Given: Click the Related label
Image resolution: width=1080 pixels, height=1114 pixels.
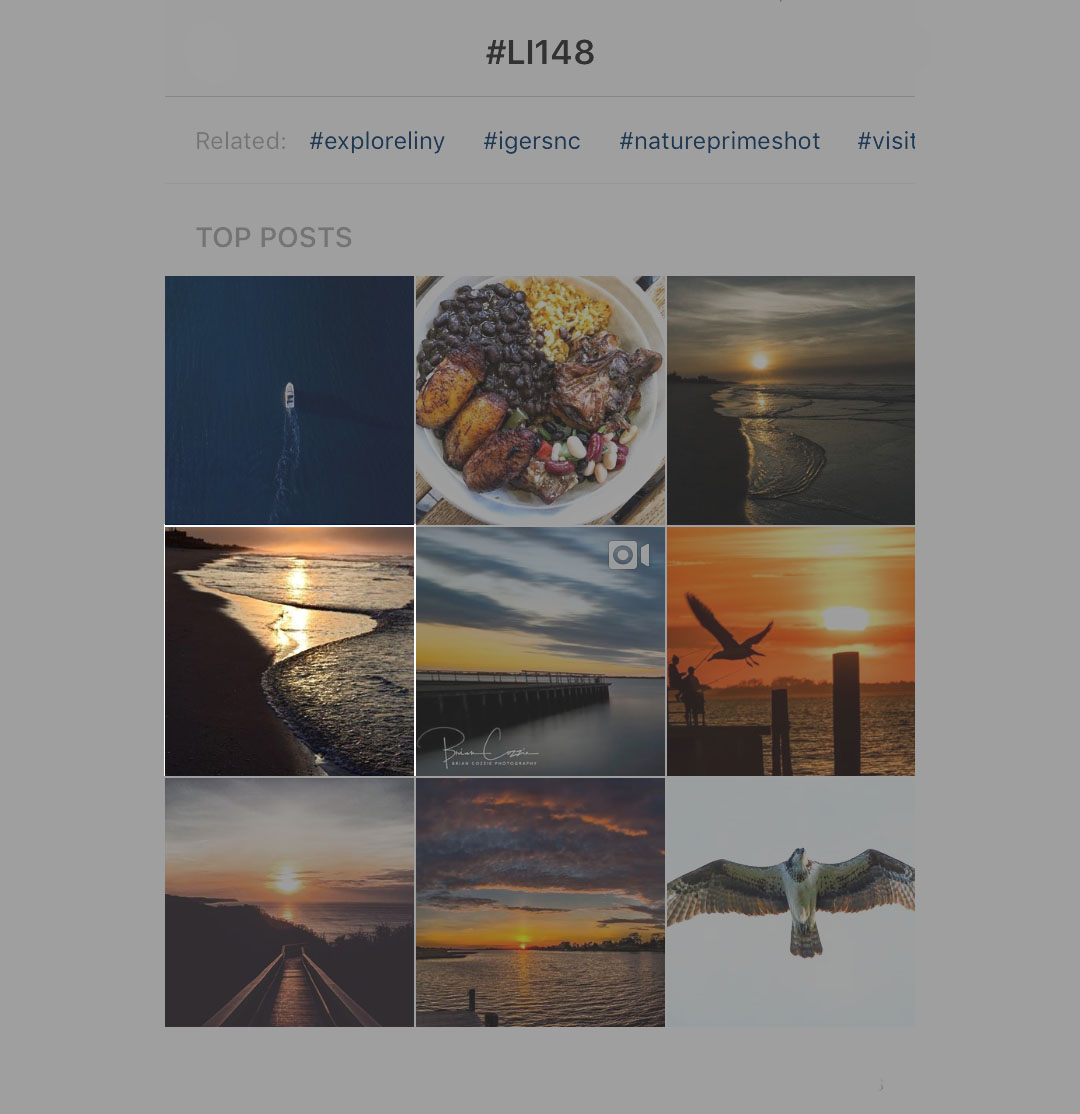Looking at the screenshot, I should tap(240, 141).
